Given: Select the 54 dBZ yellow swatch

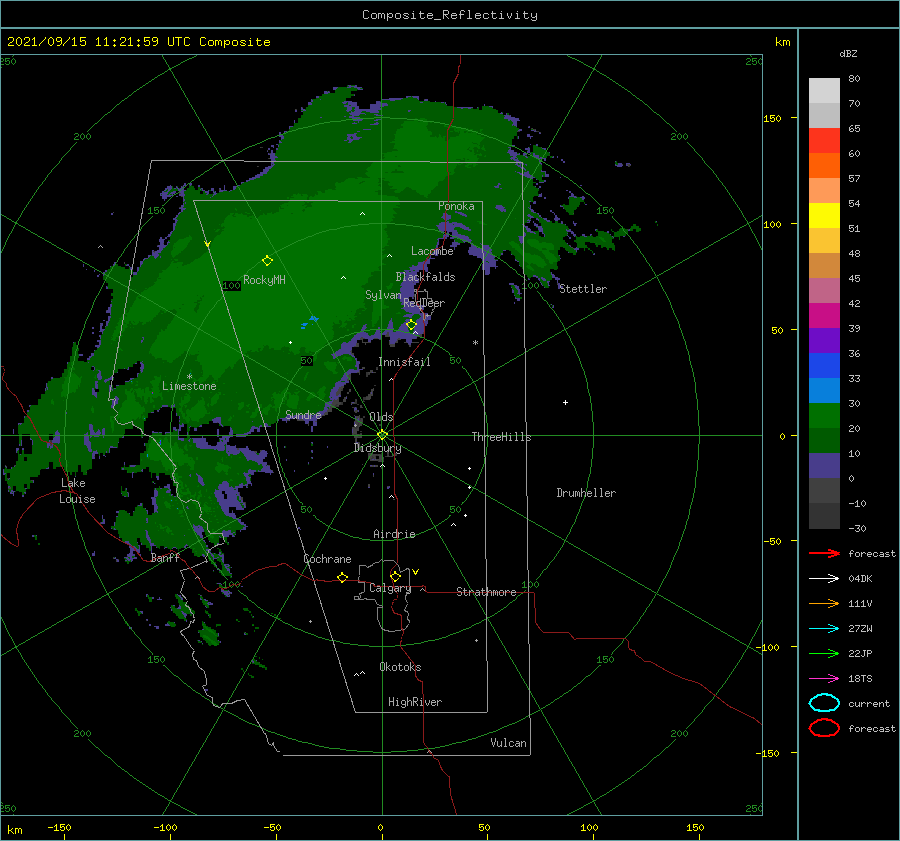Looking at the screenshot, I should [824, 215].
